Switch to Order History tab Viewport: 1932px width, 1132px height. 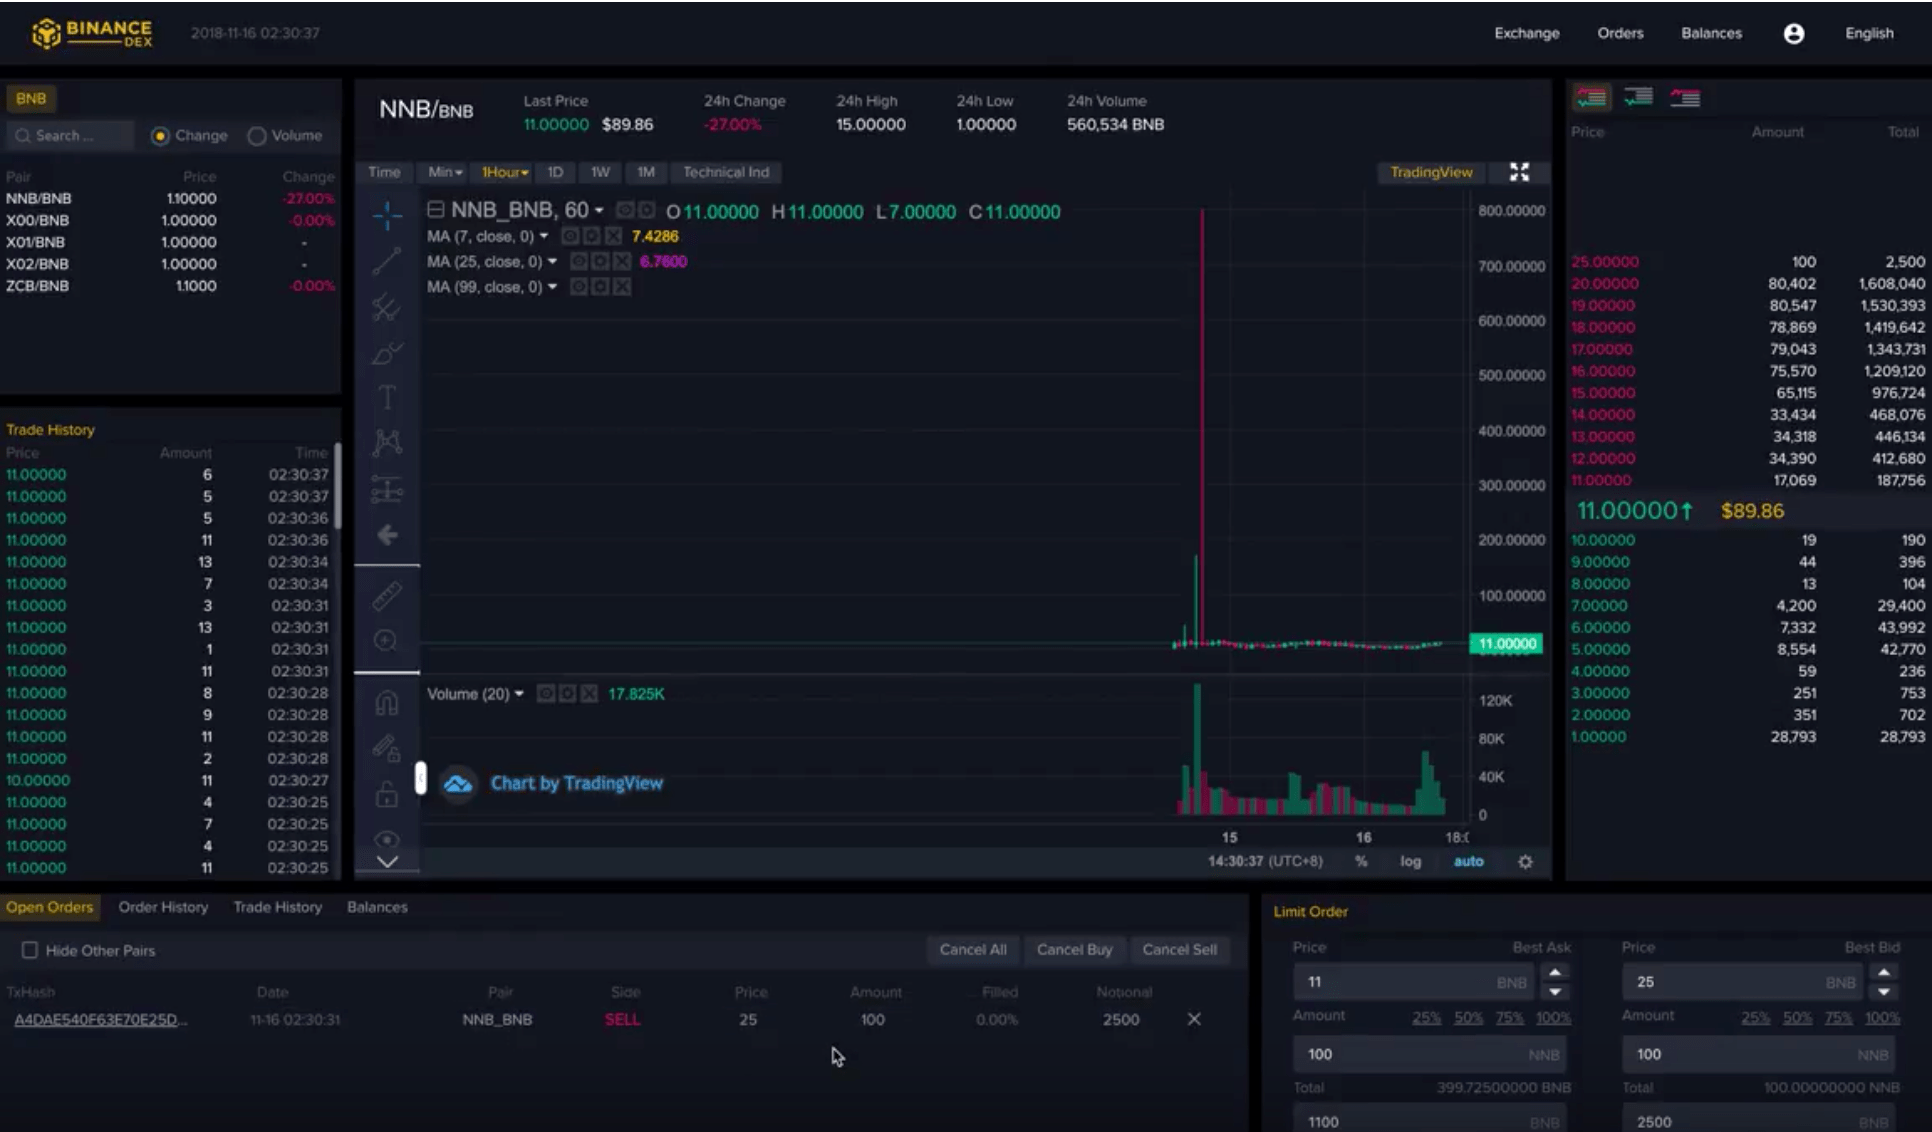163,907
